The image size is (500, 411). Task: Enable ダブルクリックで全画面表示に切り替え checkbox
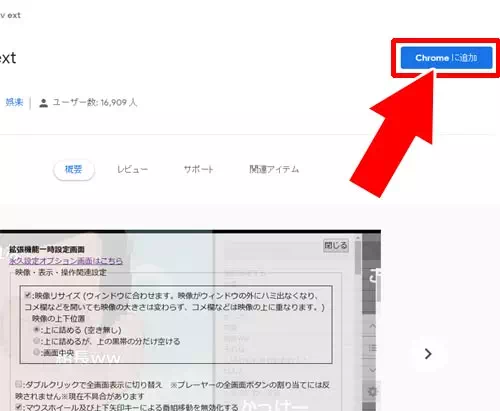coord(19,384)
